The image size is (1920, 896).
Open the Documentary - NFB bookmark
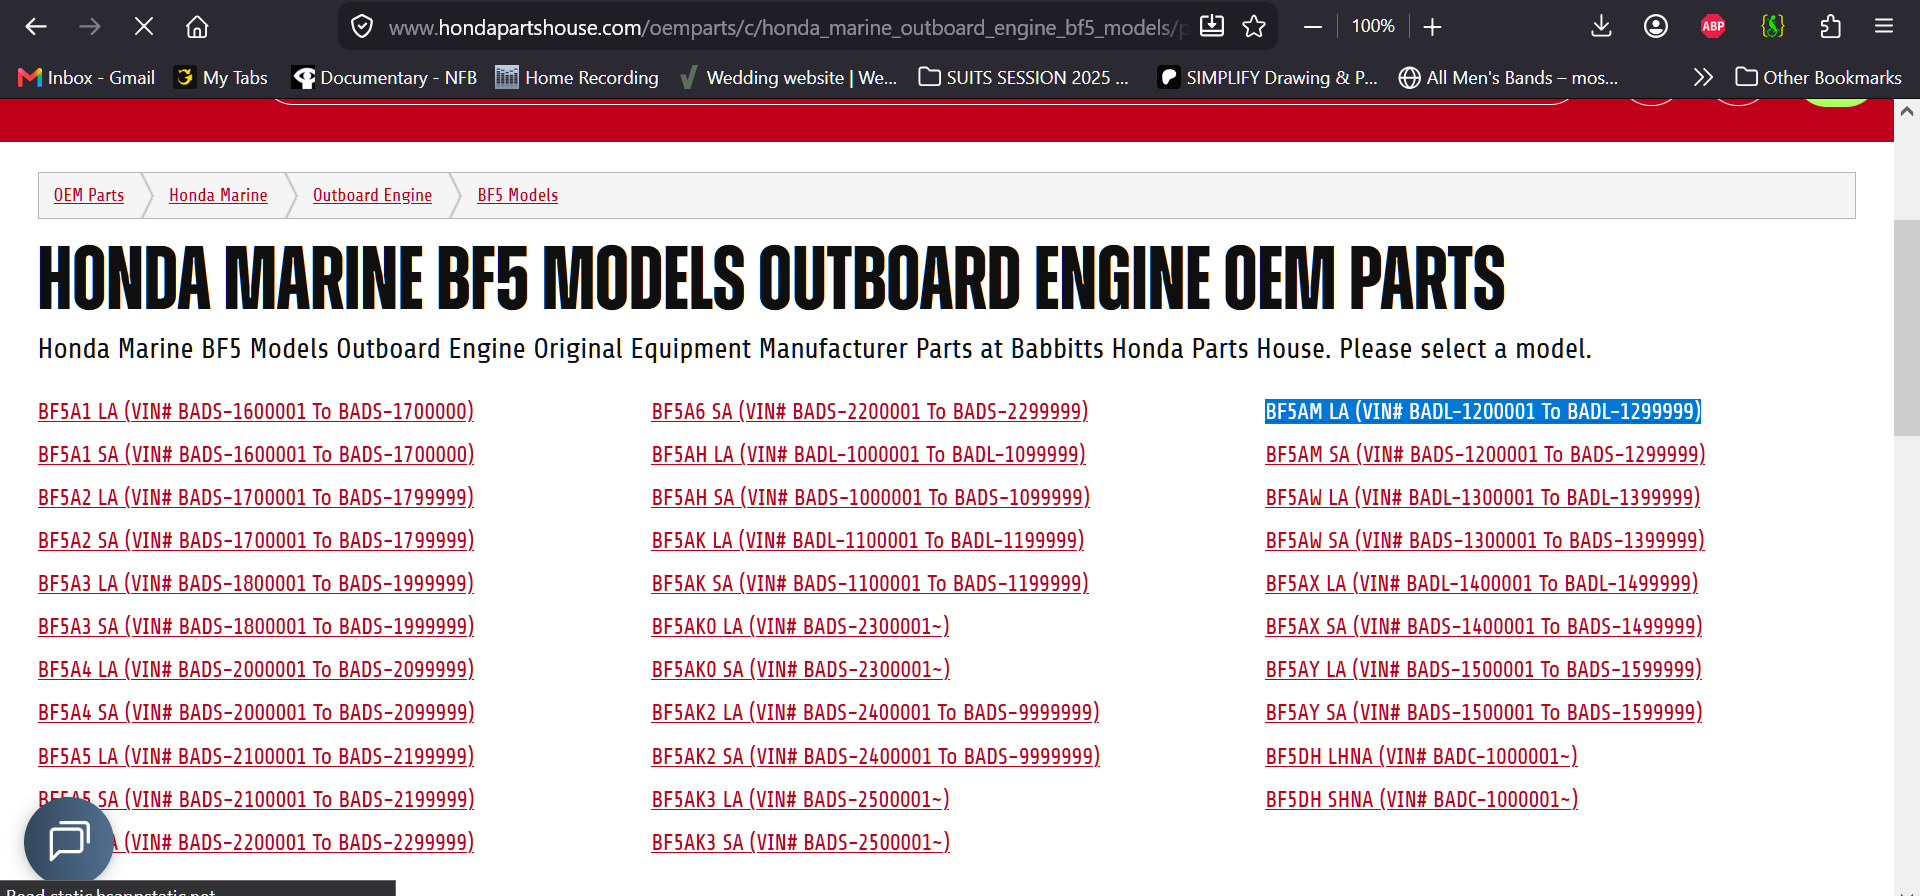[x=384, y=78]
